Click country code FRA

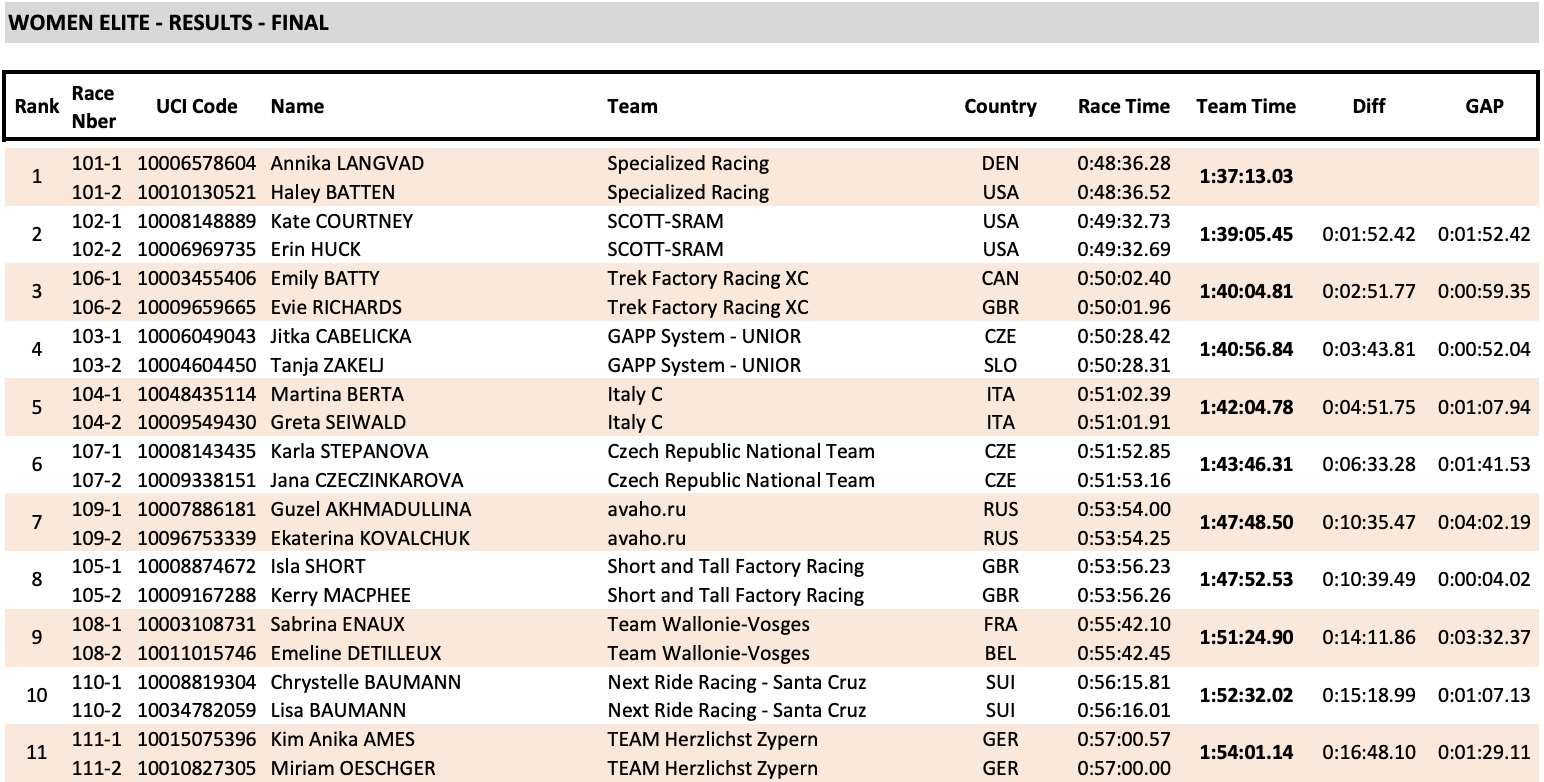(1000, 624)
